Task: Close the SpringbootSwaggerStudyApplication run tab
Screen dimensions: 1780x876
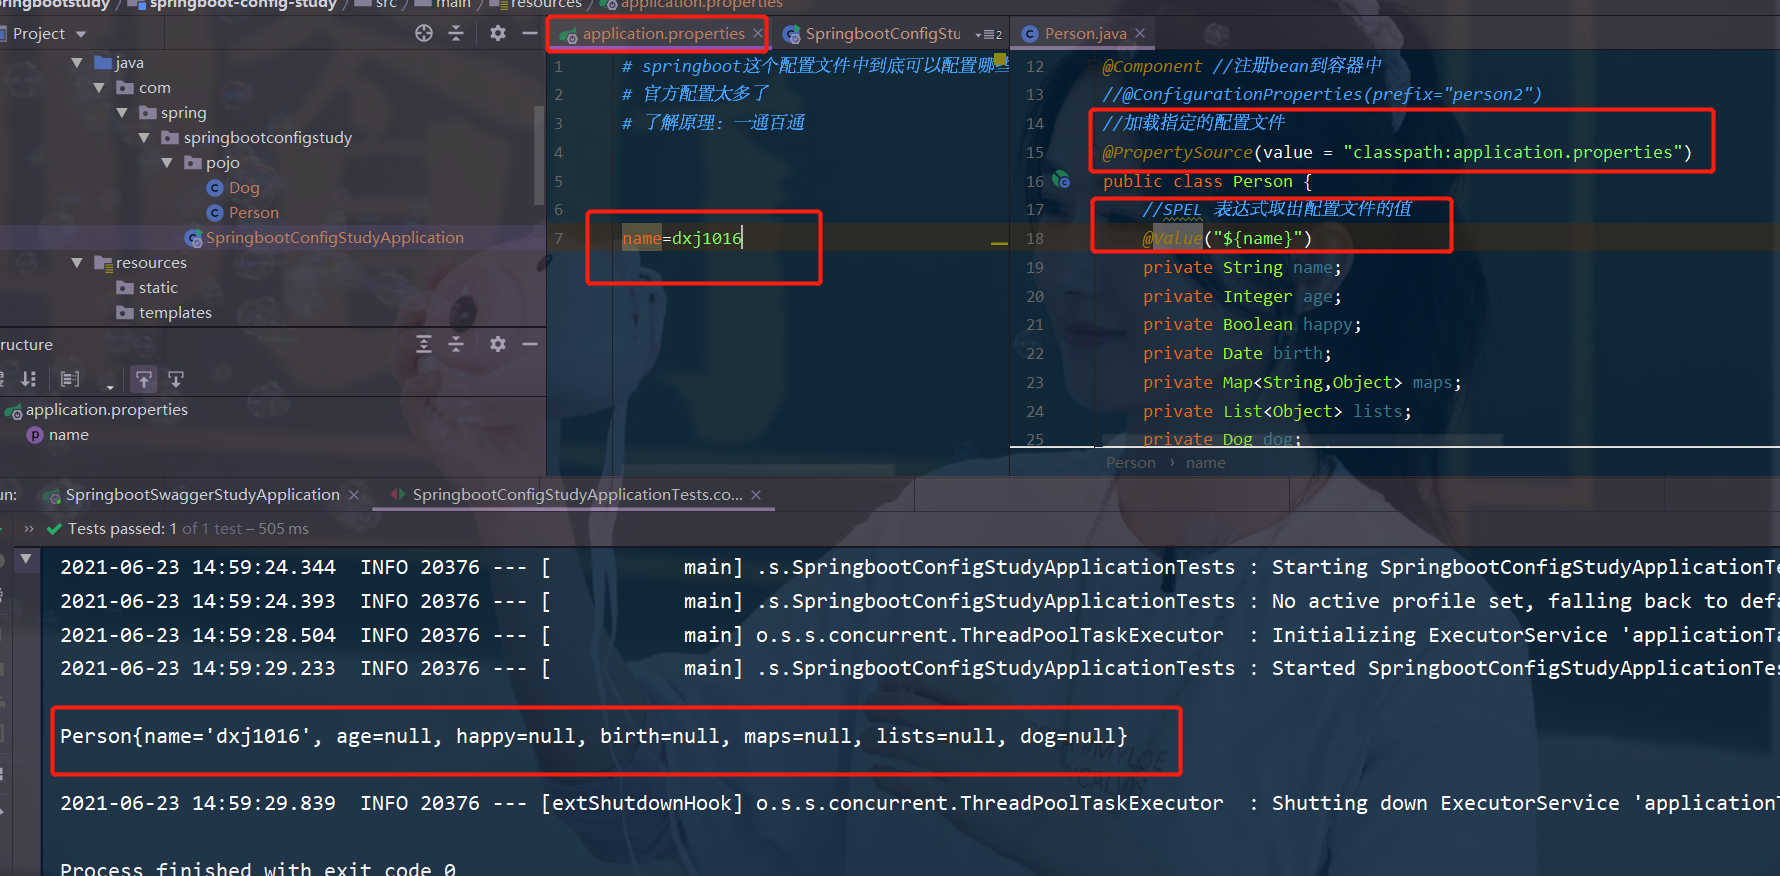Action: click(x=354, y=495)
